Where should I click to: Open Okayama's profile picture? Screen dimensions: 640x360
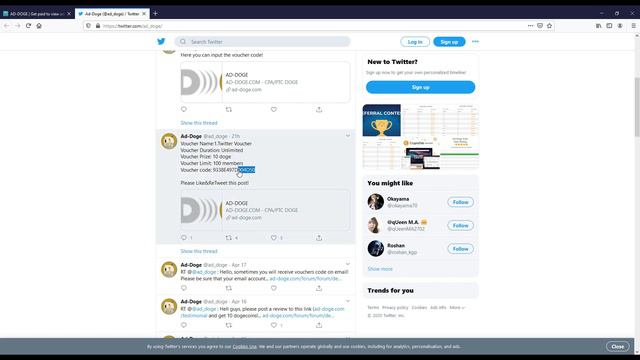pyautogui.click(x=376, y=202)
